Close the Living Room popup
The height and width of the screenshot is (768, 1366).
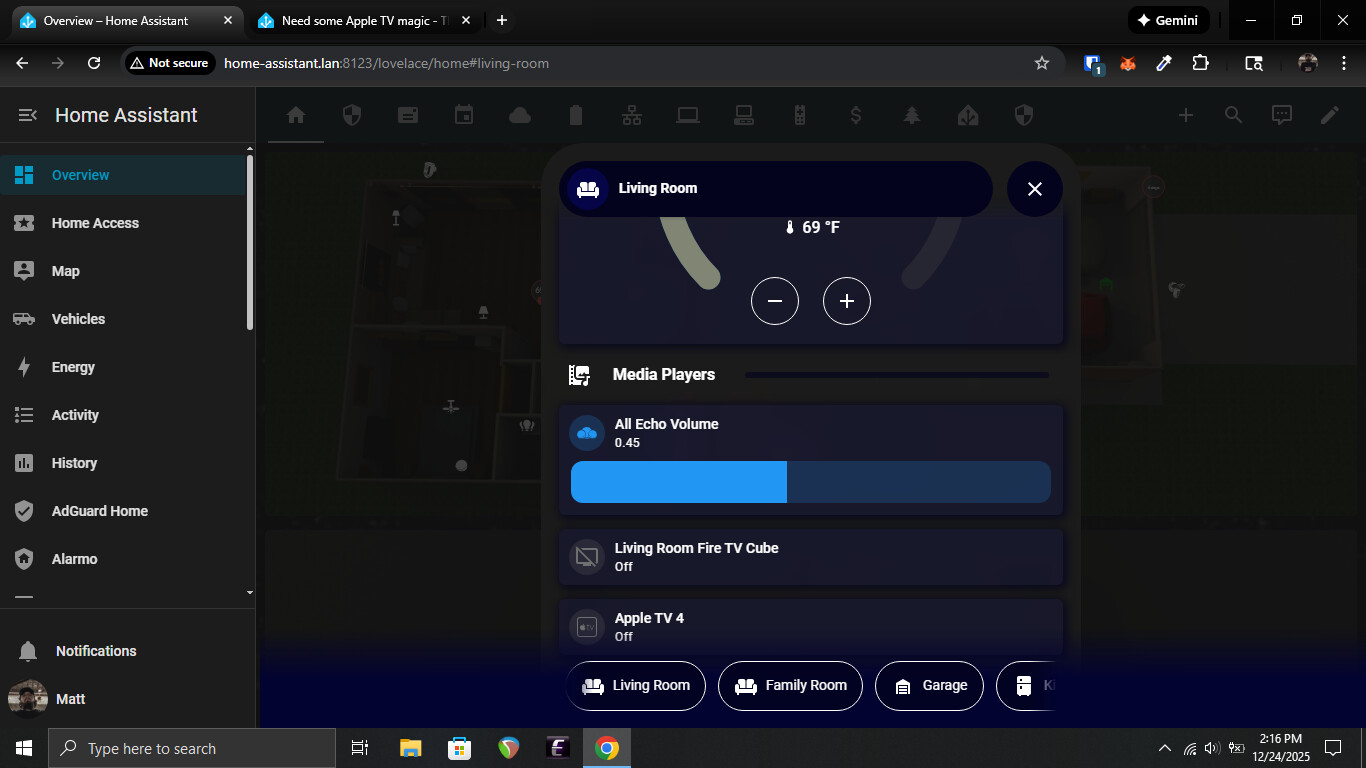(1035, 189)
